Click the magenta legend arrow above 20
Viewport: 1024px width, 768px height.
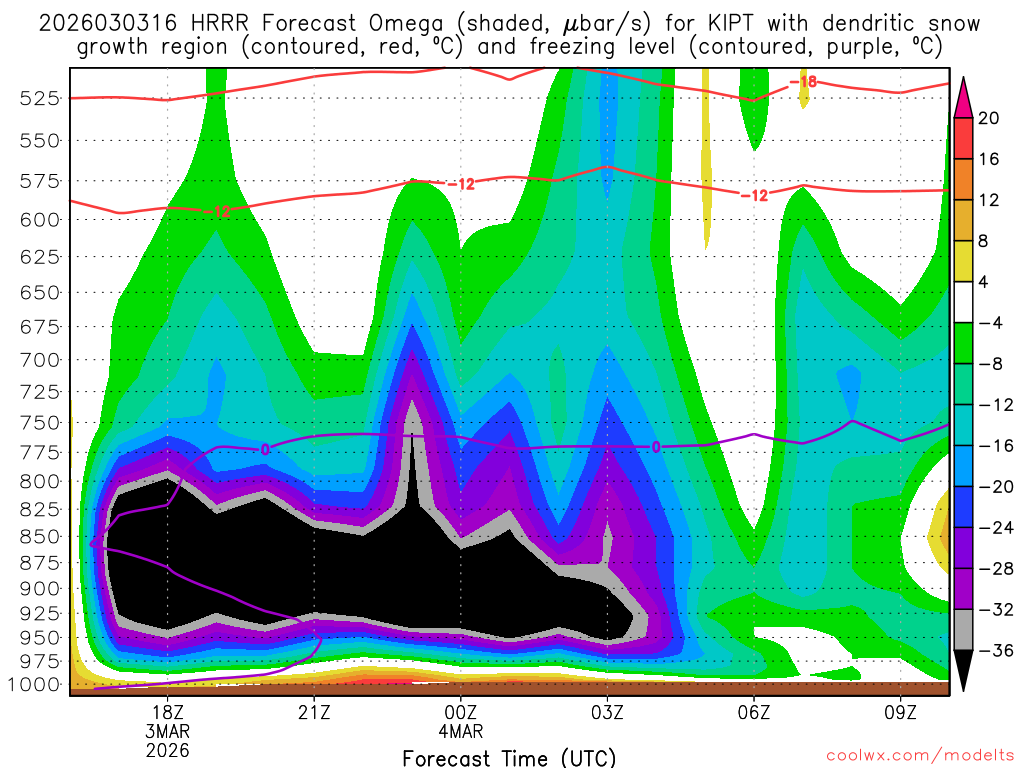[x=963, y=97]
